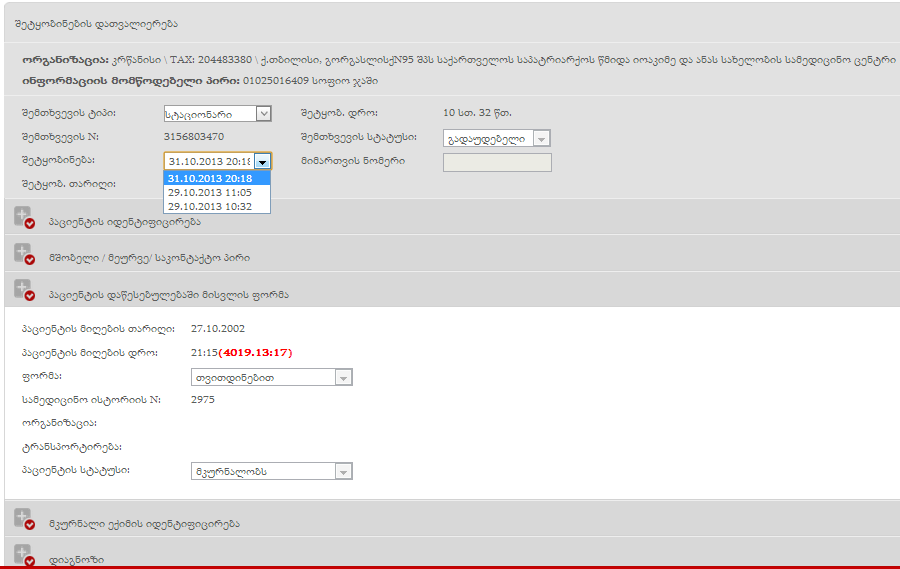Click plus icon beside პაციენტის დაწესებულებაში მისვლის ფორმა

[x=24, y=290]
